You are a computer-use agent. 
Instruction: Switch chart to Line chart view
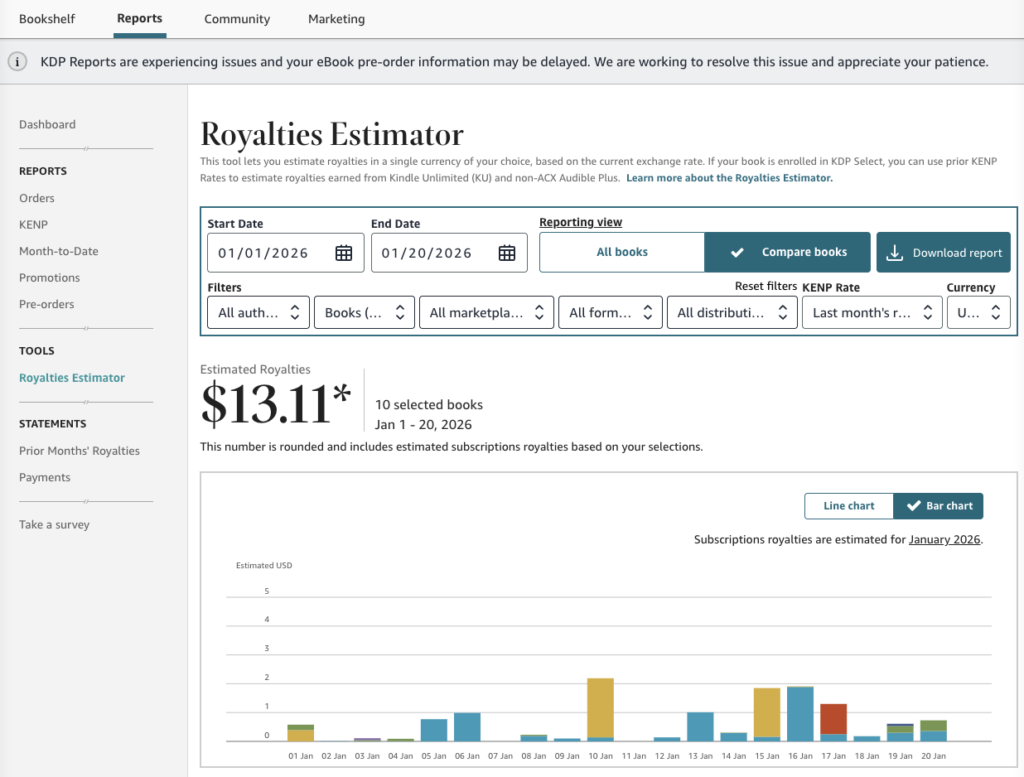[848, 506]
